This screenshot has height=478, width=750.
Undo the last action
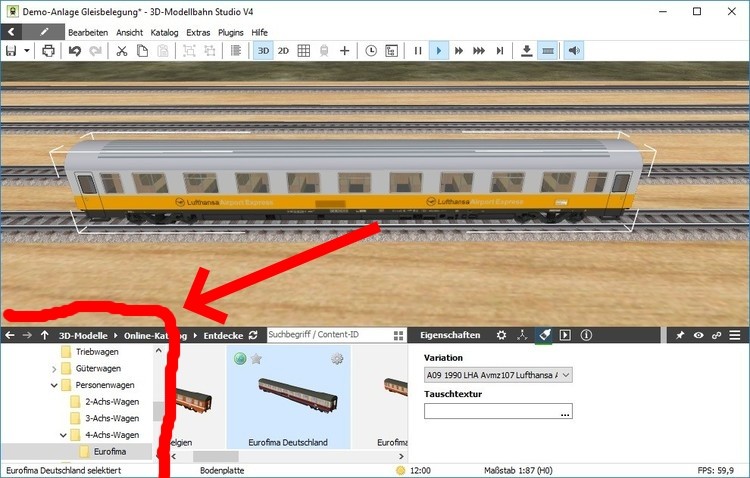point(74,51)
